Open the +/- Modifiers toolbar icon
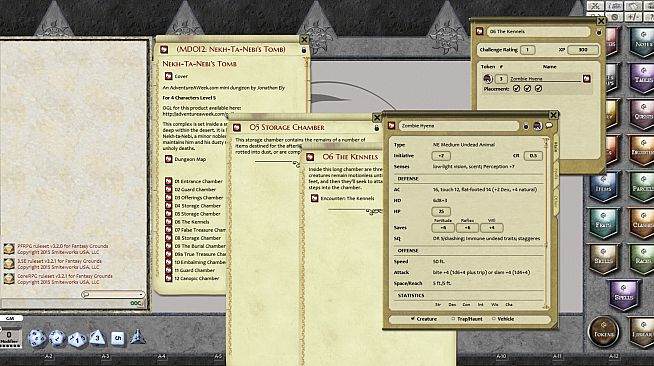The height and width of the screenshot is (366, 654). 634,17
